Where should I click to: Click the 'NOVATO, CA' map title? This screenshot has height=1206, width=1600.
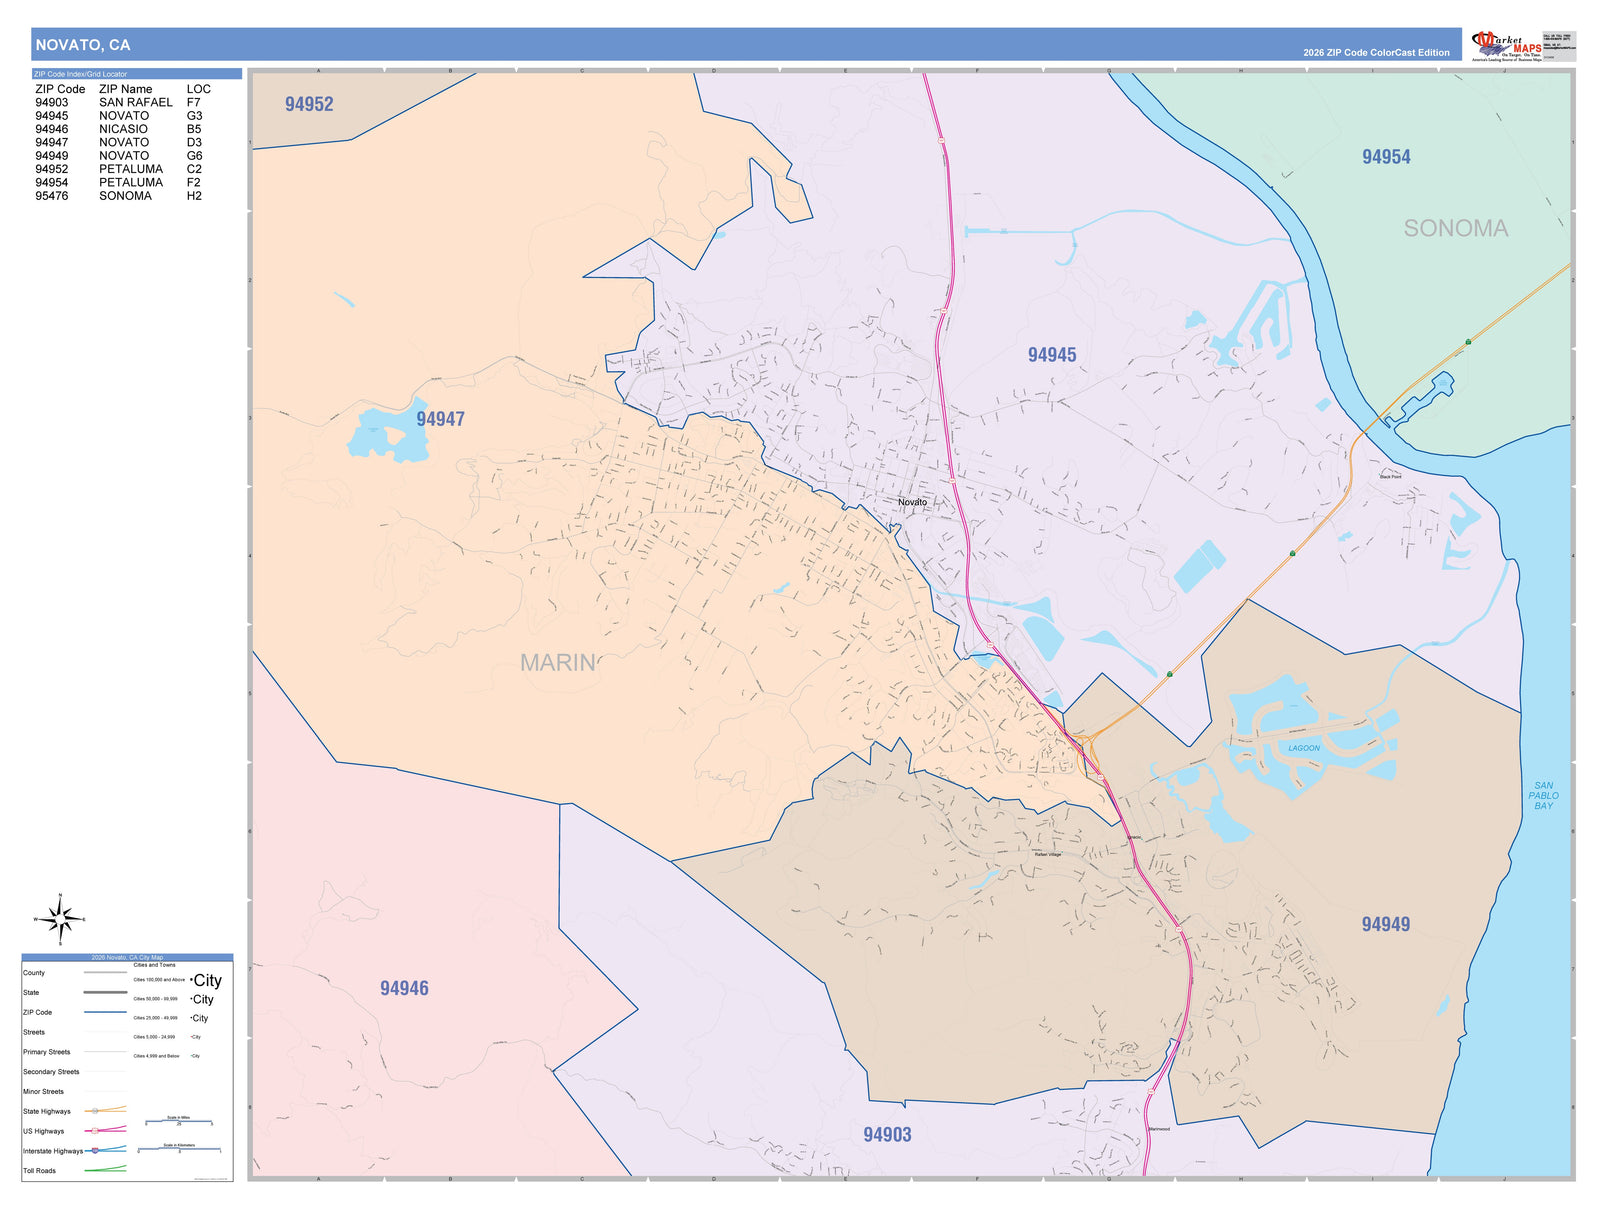(83, 45)
